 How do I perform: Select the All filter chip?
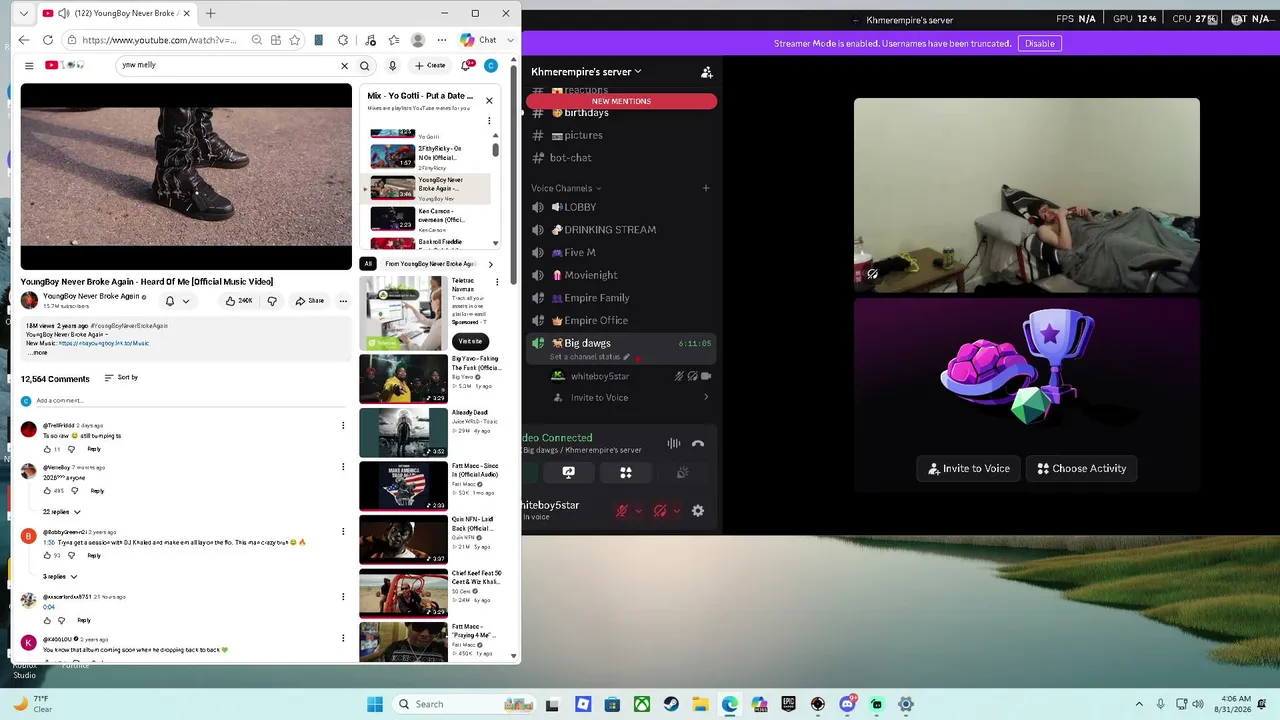368,264
